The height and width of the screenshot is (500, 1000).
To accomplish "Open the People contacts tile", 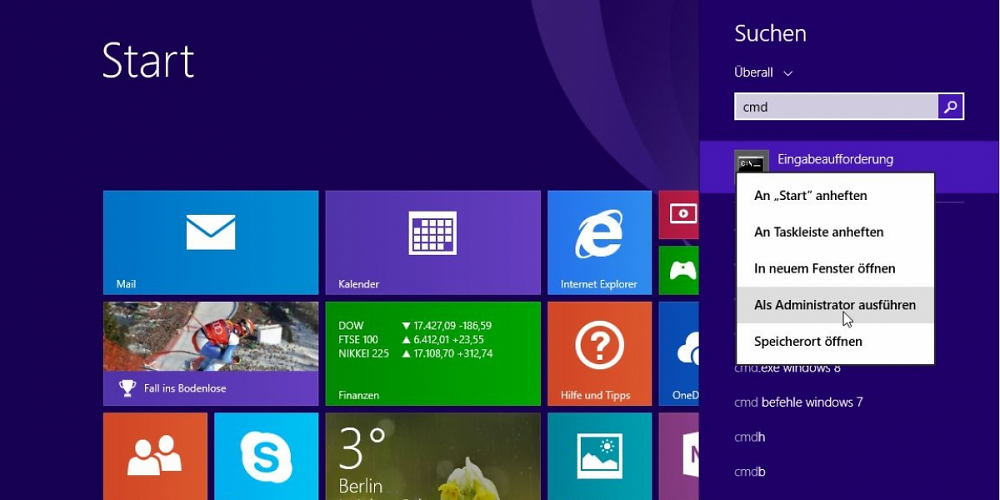I will click(155, 456).
